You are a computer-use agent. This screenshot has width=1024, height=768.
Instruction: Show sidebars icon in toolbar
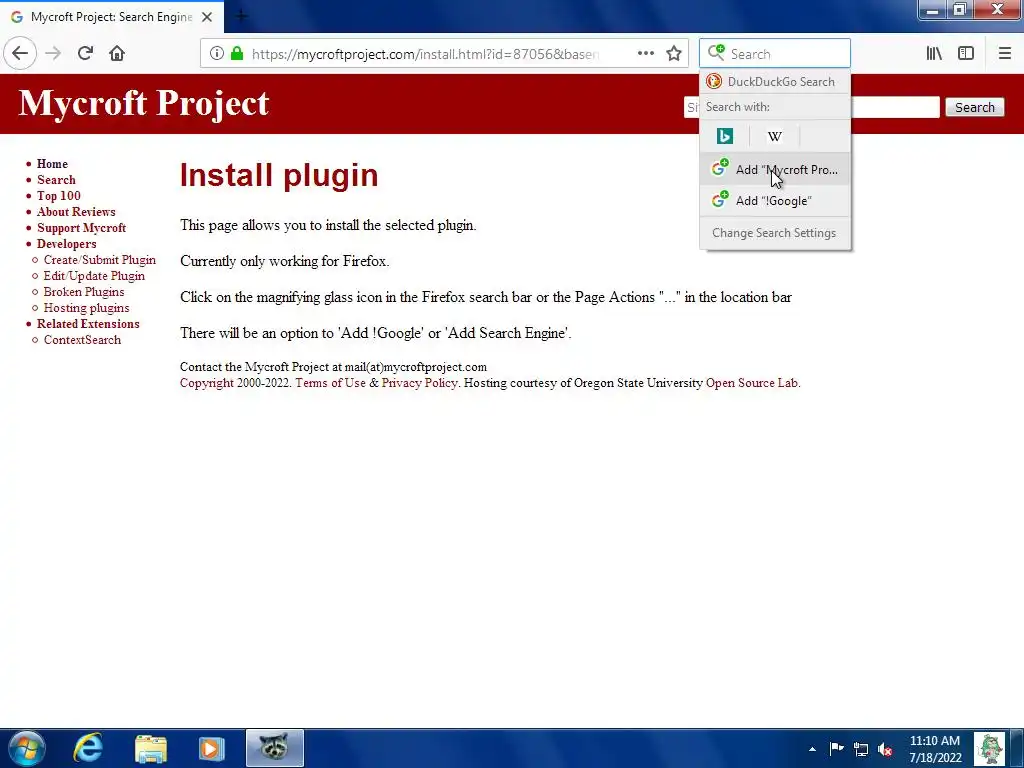point(966,54)
